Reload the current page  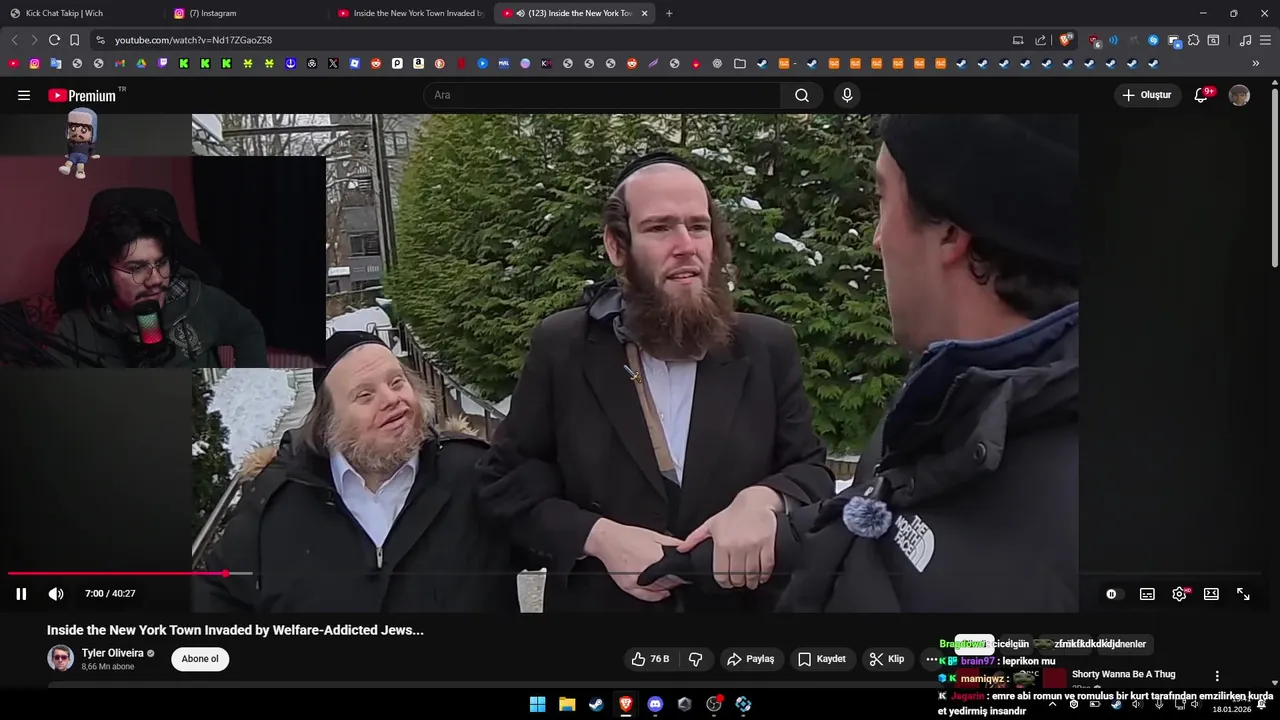tap(54, 40)
